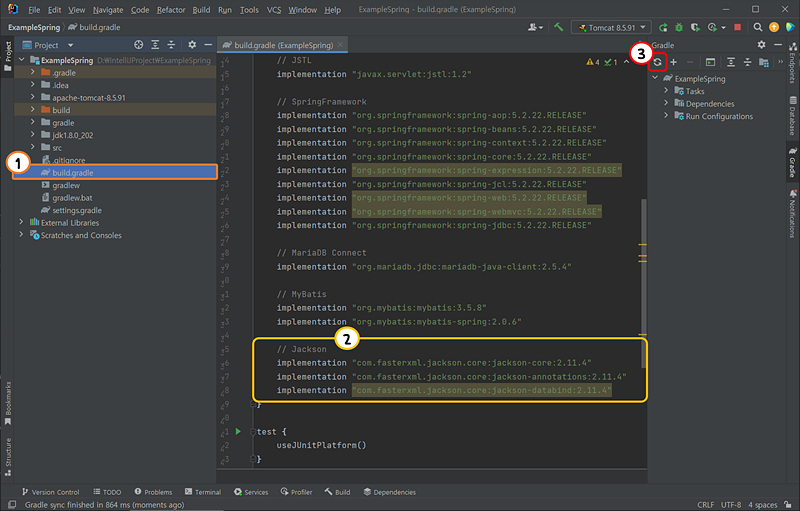The width and height of the screenshot is (800, 511).
Task: Expand the src folder
Action: point(33,147)
